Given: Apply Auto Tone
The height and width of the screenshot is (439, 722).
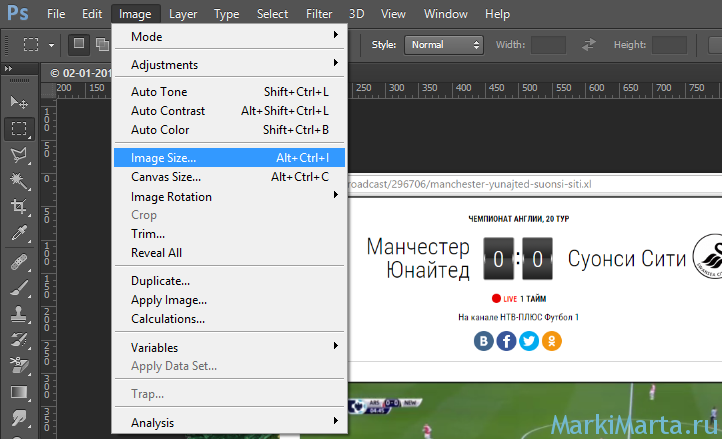Looking at the screenshot, I should point(229,92).
